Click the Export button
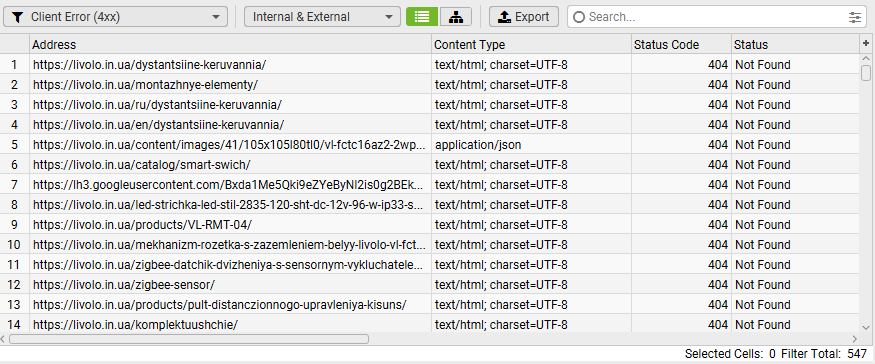 click(524, 17)
